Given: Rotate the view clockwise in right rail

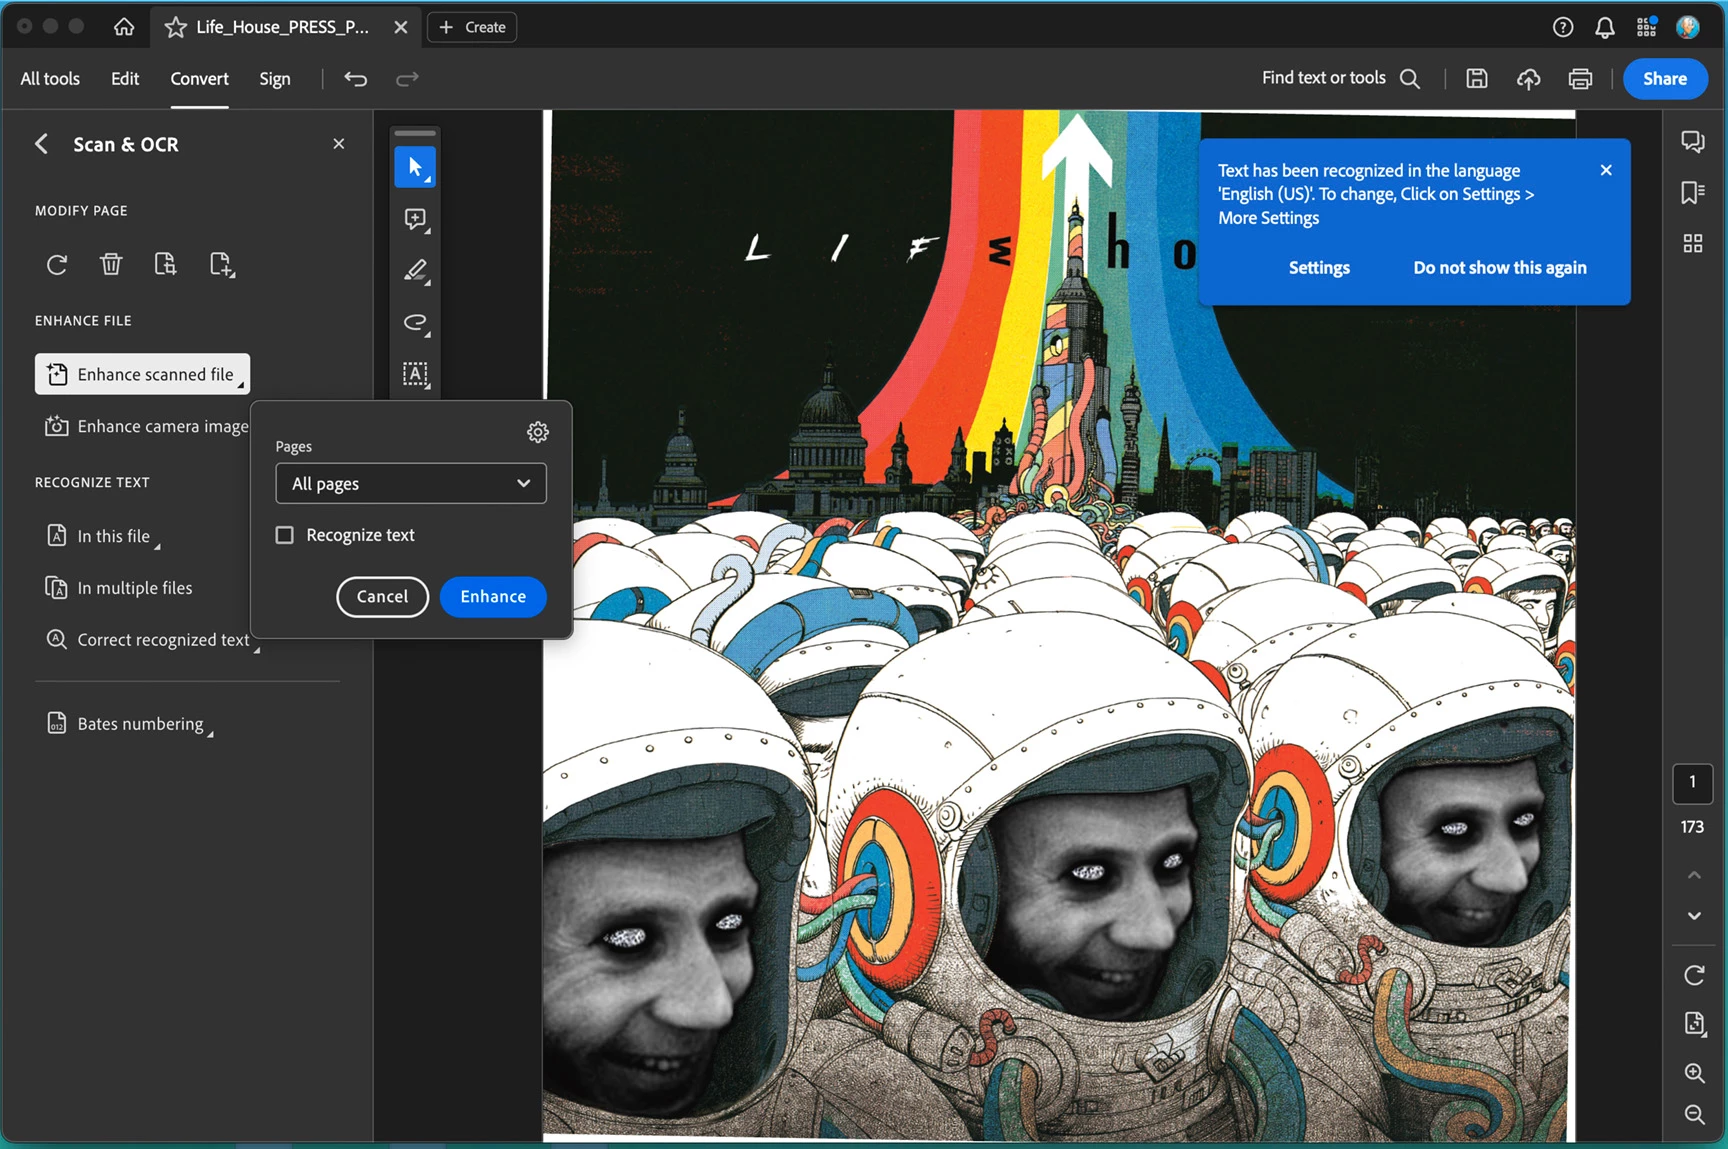Looking at the screenshot, I should (1694, 975).
